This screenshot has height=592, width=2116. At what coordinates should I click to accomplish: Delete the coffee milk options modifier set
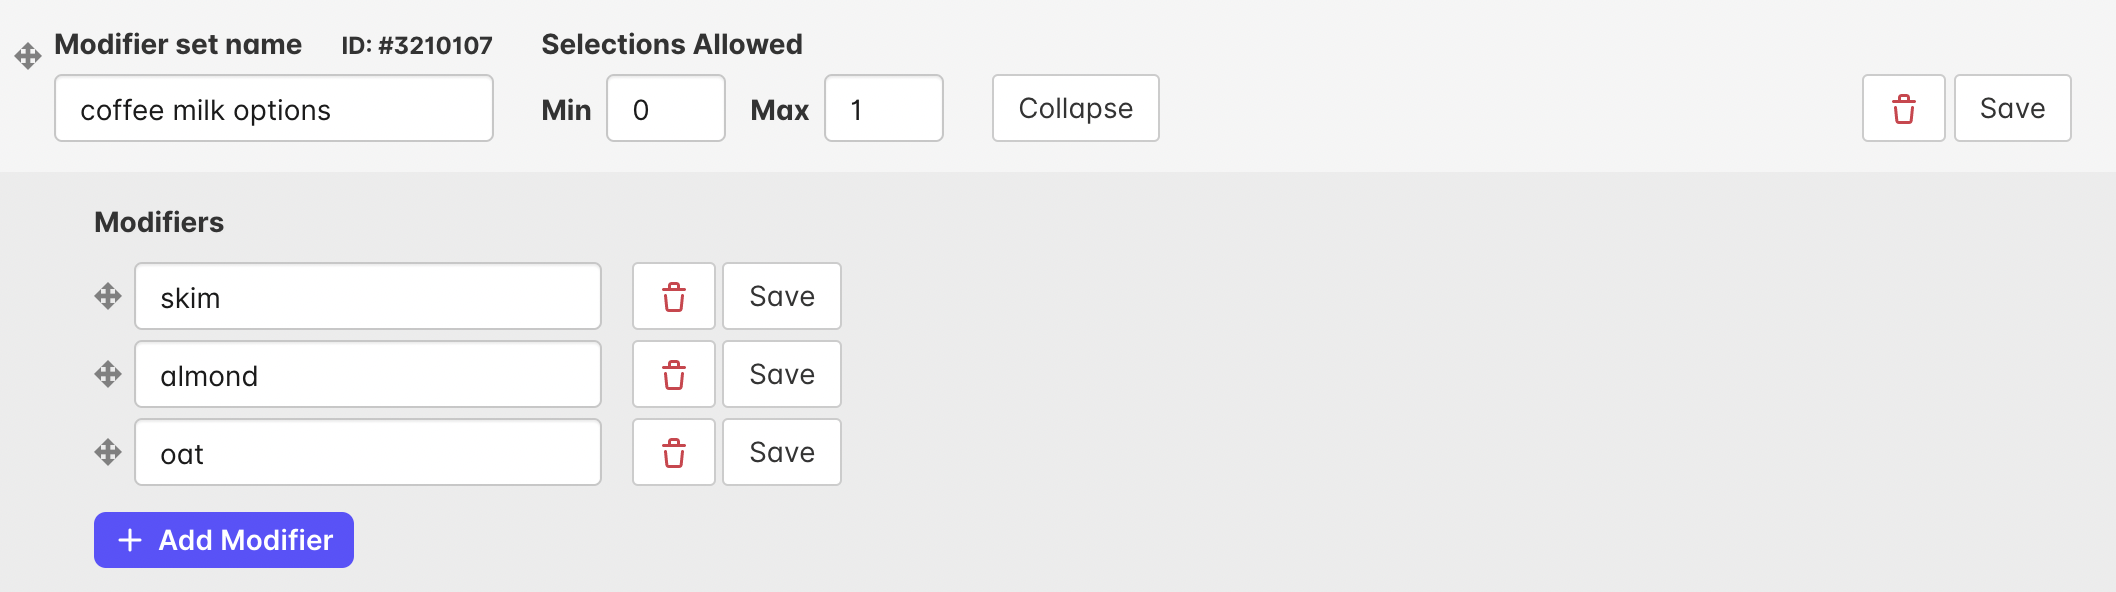(1903, 108)
